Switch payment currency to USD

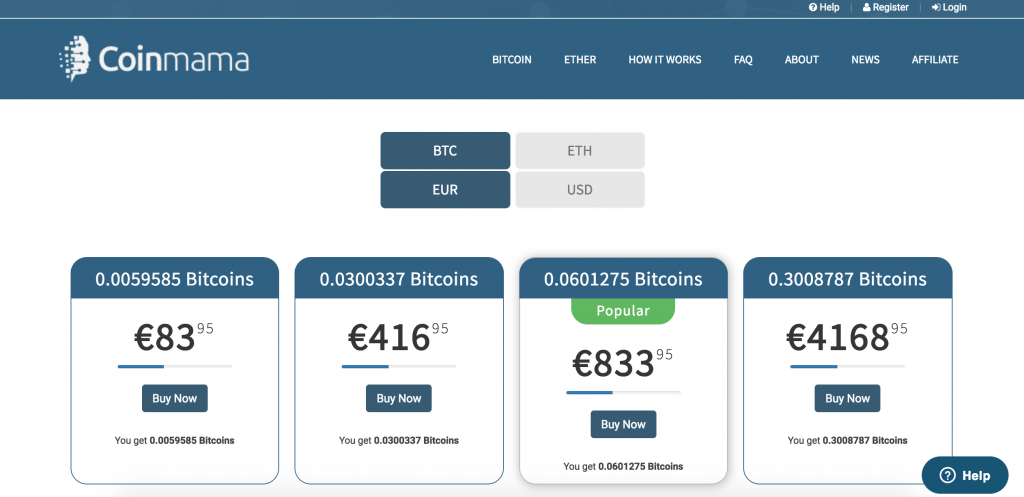[x=580, y=190]
